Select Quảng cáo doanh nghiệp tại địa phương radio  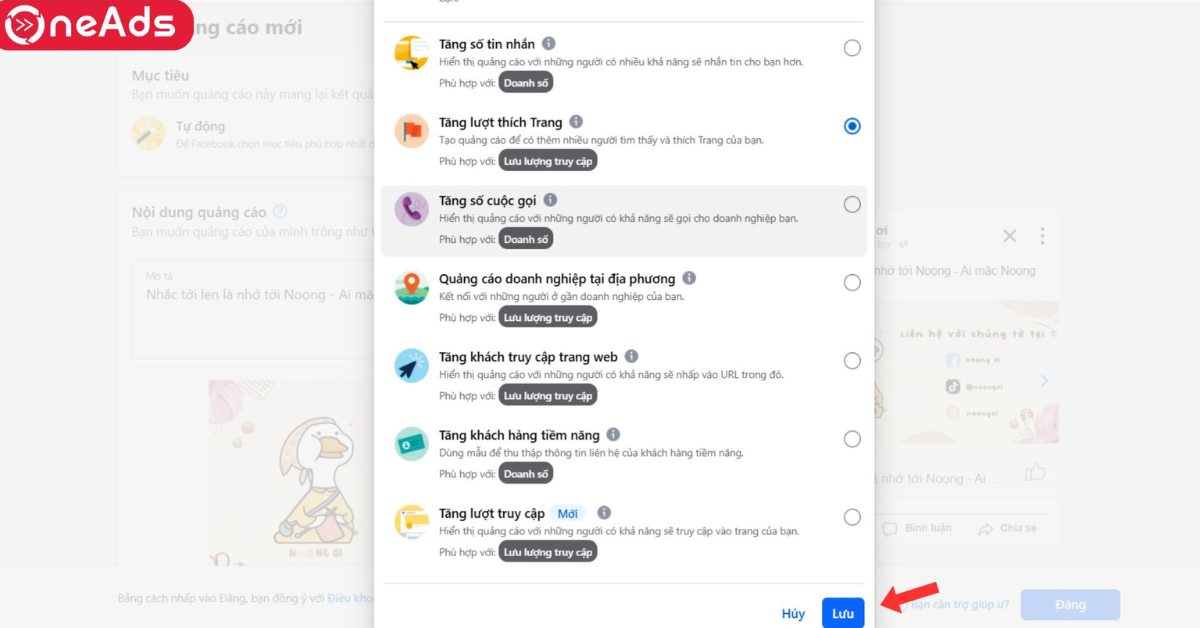pyautogui.click(x=852, y=283)
